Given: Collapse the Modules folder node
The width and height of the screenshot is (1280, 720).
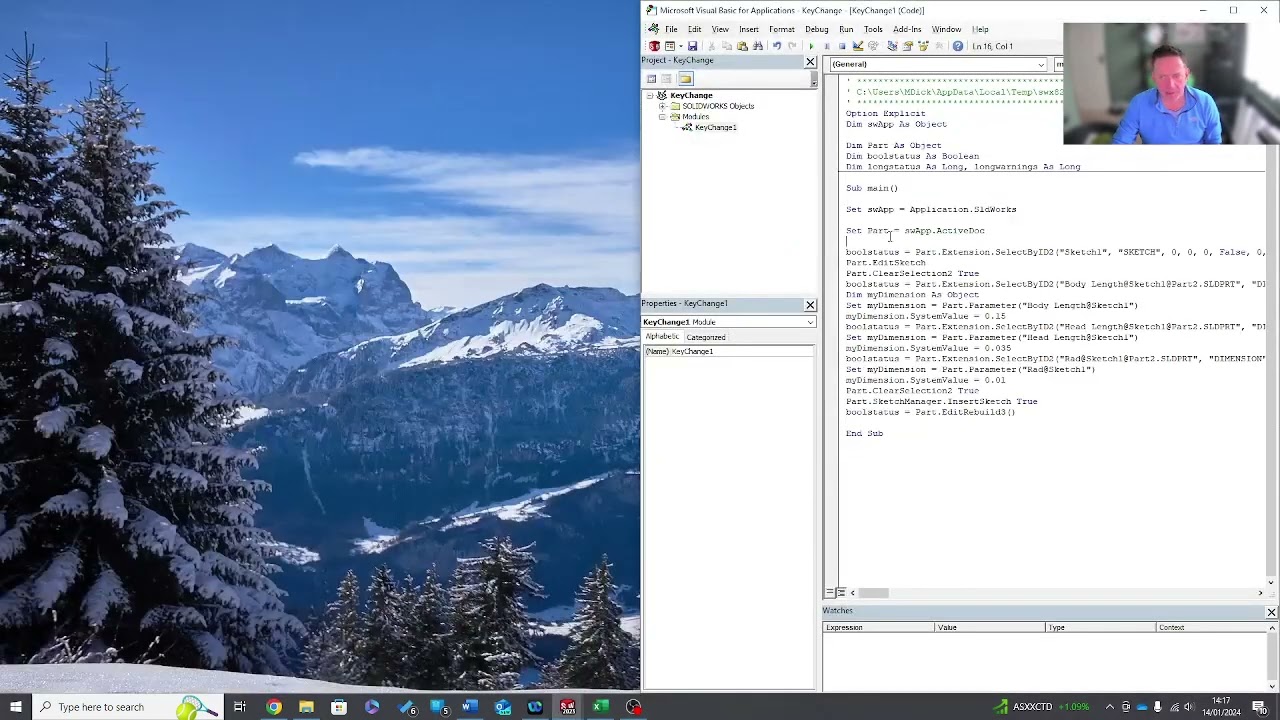Looking at the screenshot, I should click(x=662, y=117).
